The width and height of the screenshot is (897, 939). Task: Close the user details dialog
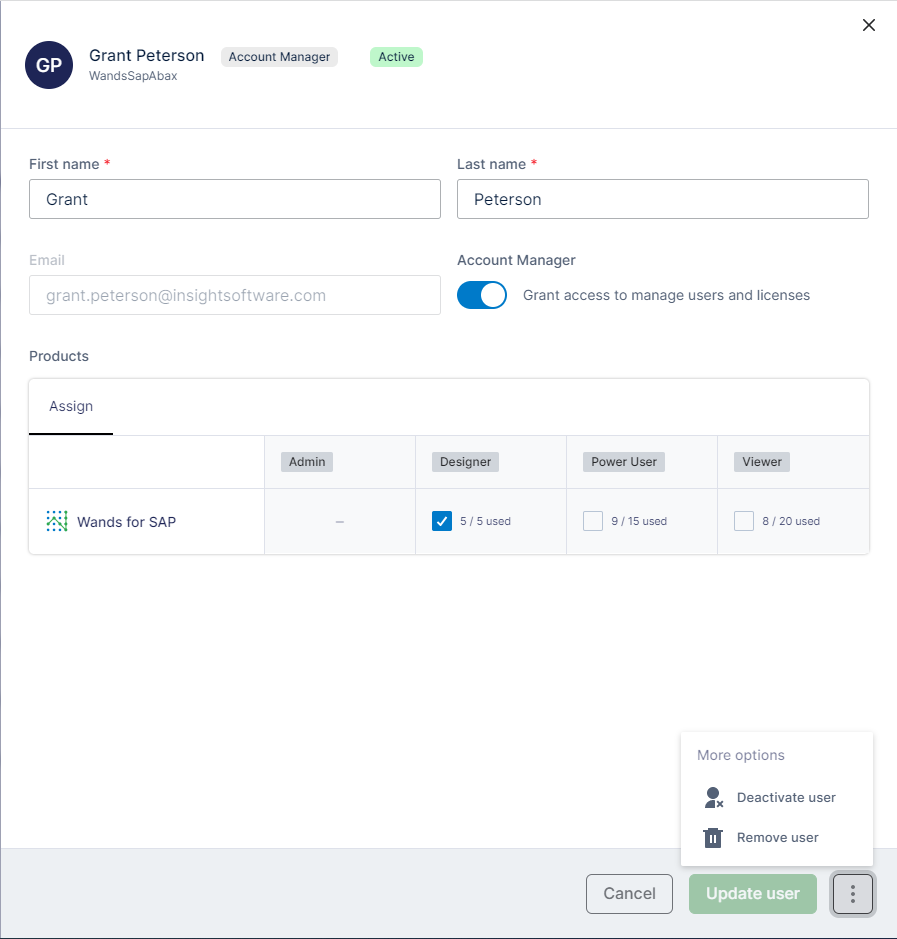tap(868, 25)
